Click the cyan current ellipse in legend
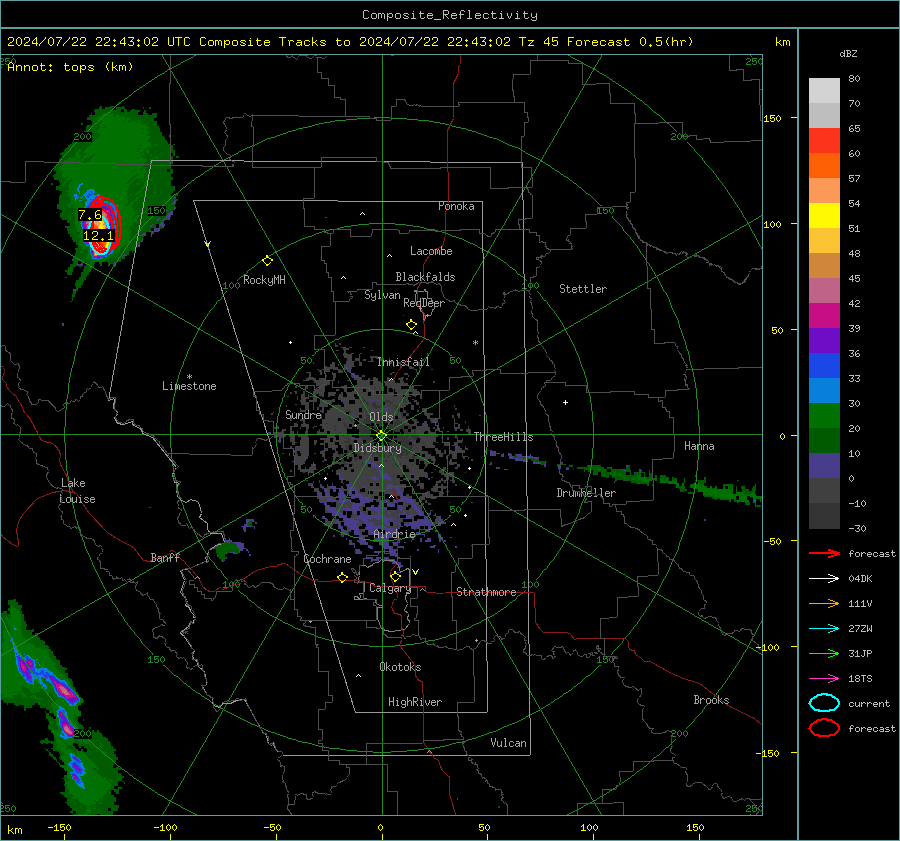Image resolution: width=900 pixels, height=841 pixels. click(x=824, y=703)
